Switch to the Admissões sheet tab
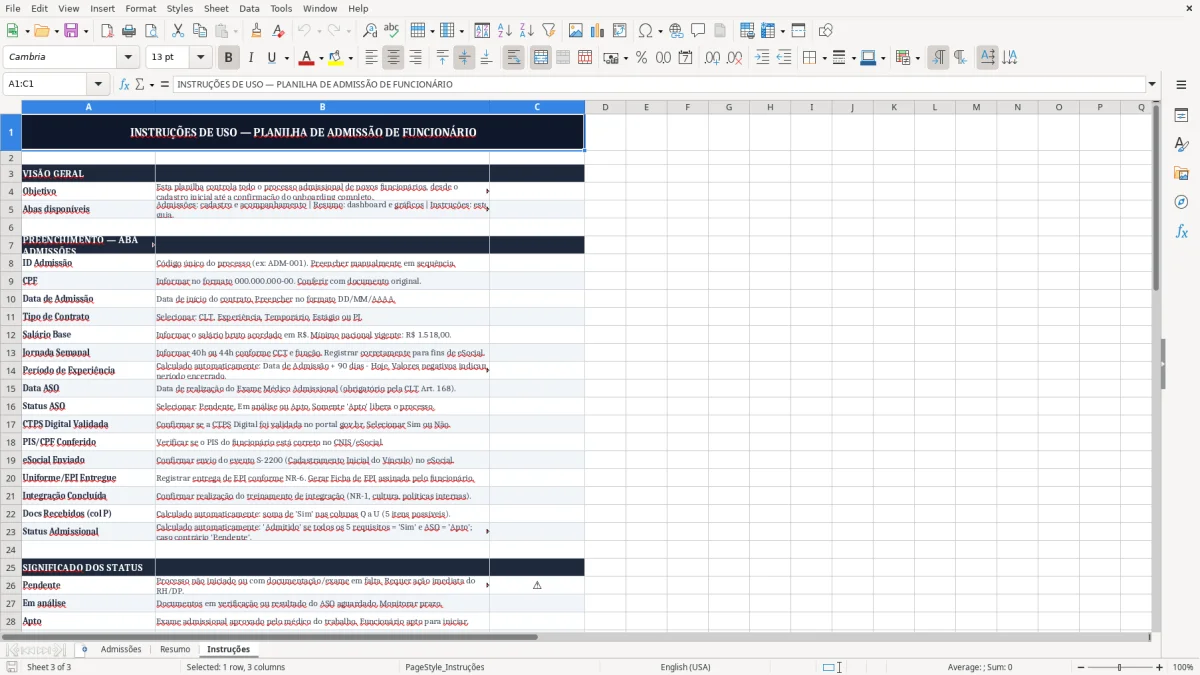This screenshot has width=1200, height=675. point(121,649)
